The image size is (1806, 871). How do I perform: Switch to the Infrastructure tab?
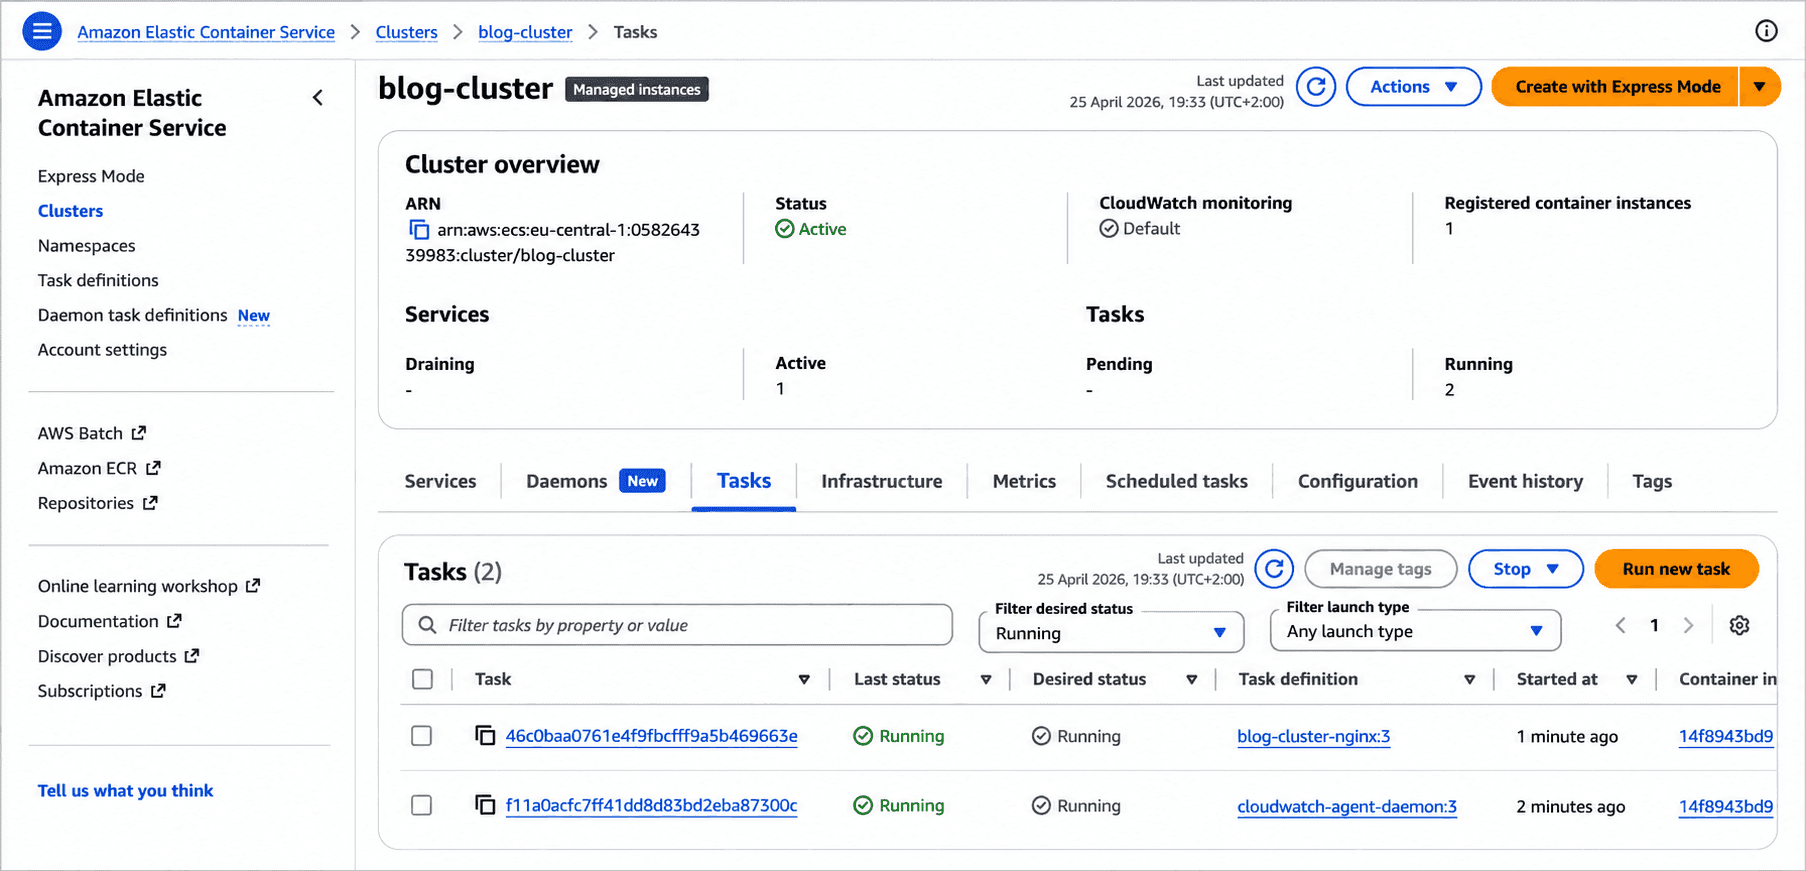pos(882,481)
